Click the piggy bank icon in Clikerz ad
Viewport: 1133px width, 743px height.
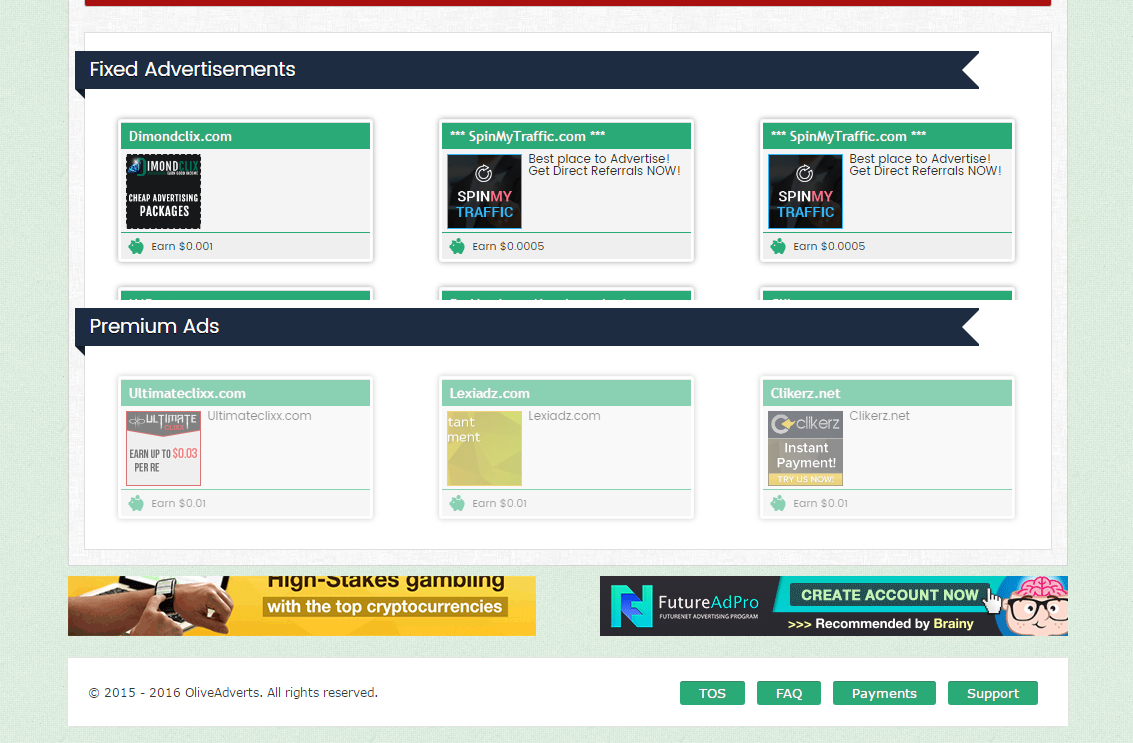coord(777,504)
